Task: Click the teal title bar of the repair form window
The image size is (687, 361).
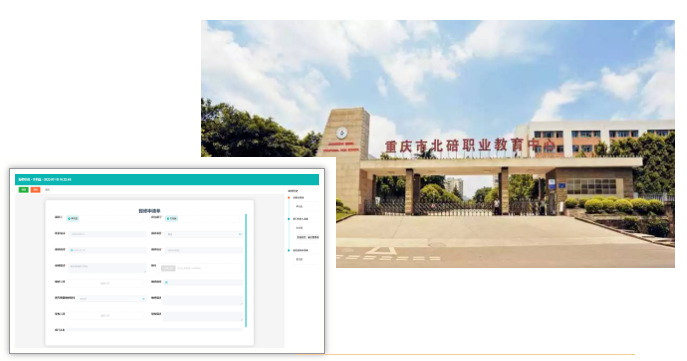Action: tap(167, 180)
